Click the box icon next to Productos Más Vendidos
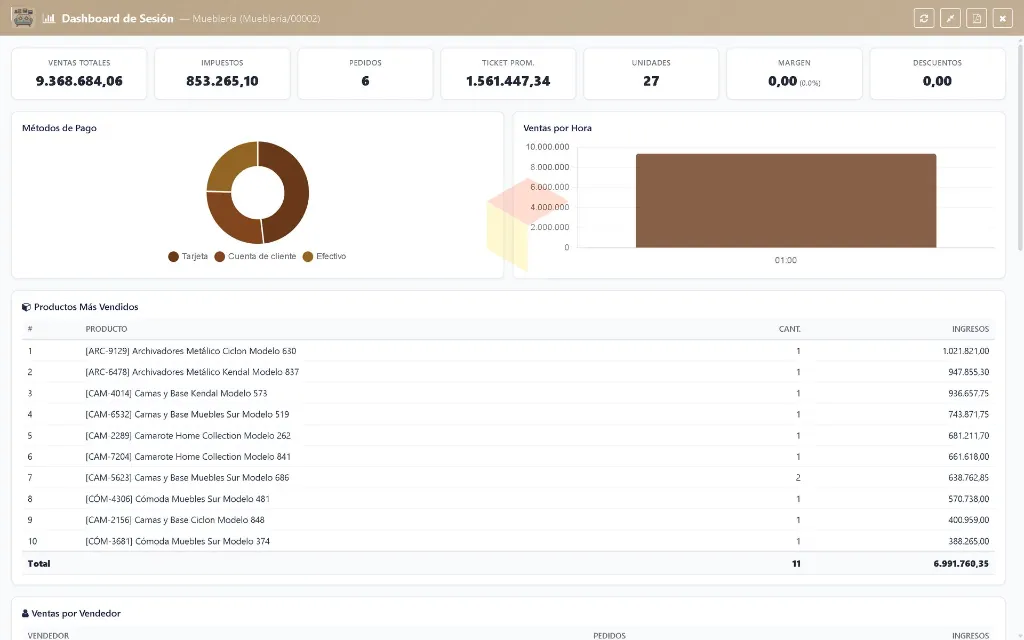Screen dimensions: 1024x640 (x=26, y=307)
